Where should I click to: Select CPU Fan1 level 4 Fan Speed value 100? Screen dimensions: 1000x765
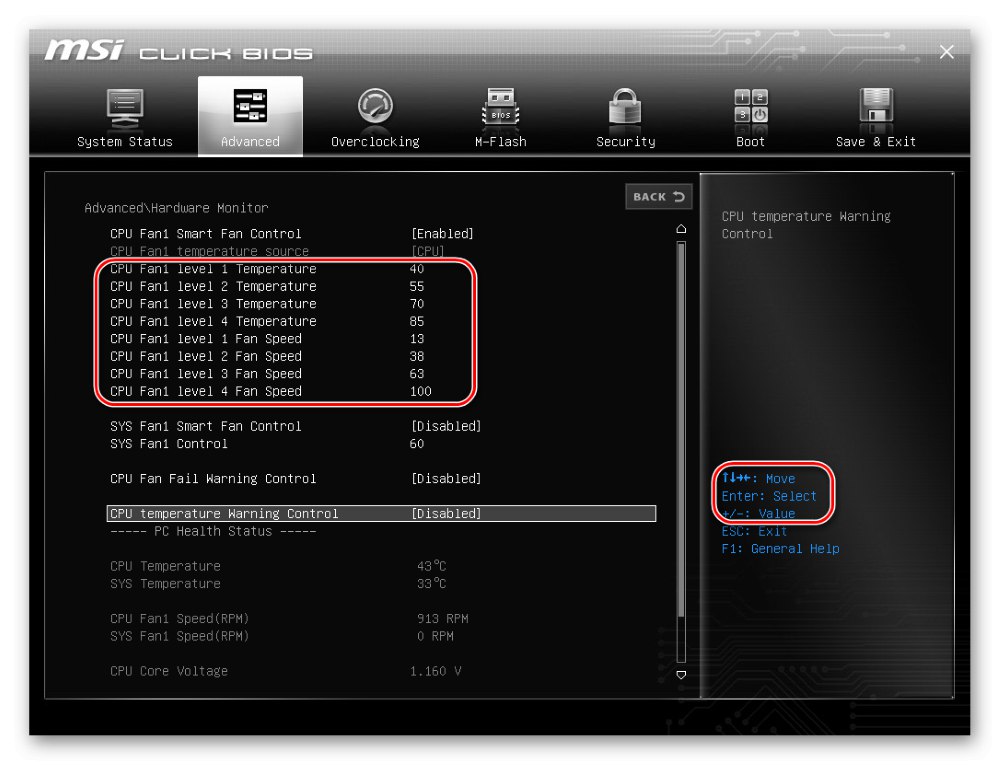420,391
